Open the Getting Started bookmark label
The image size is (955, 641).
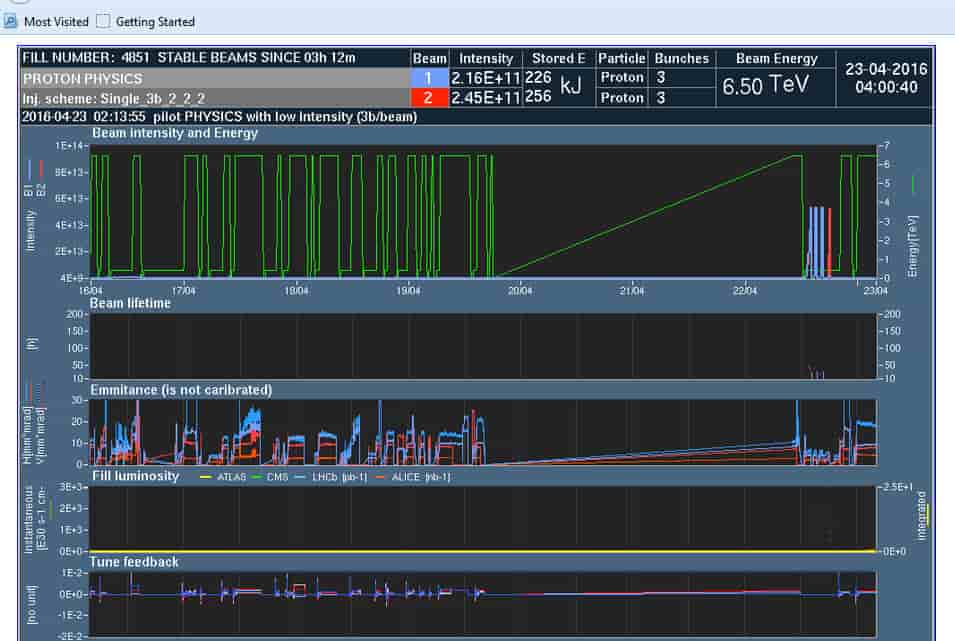coord(155,22)
